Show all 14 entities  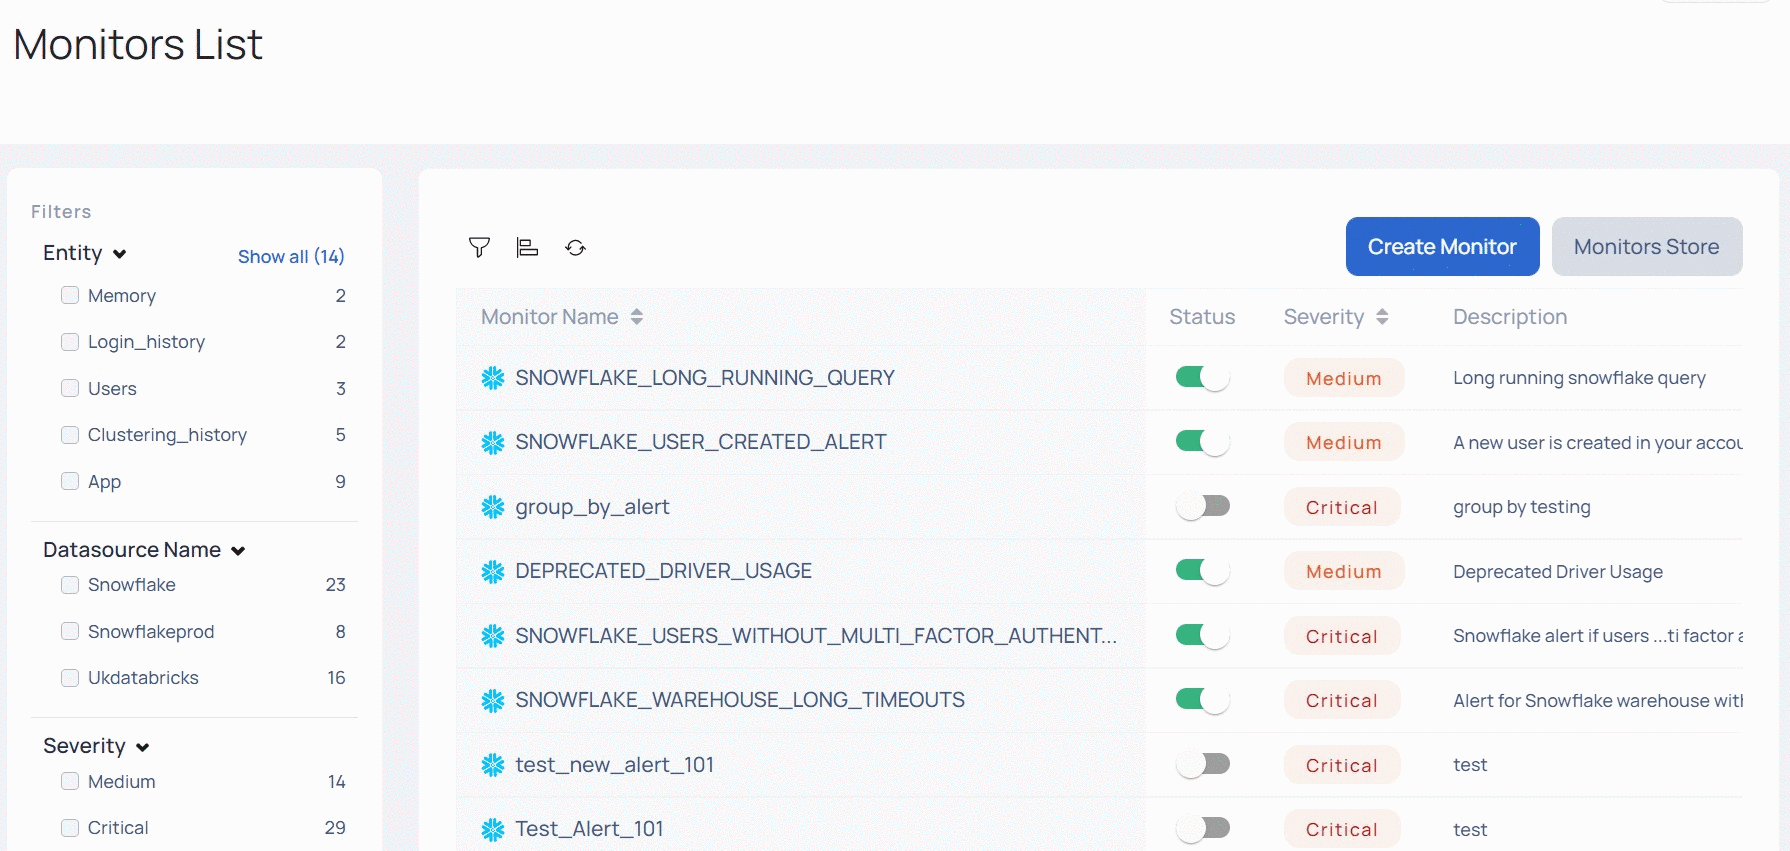(291, 256)
